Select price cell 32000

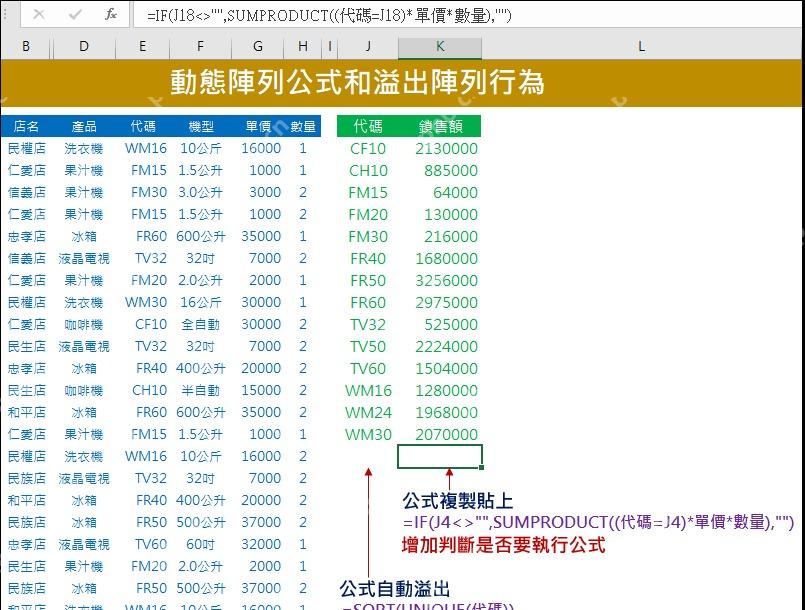click(x=261, y=544)
